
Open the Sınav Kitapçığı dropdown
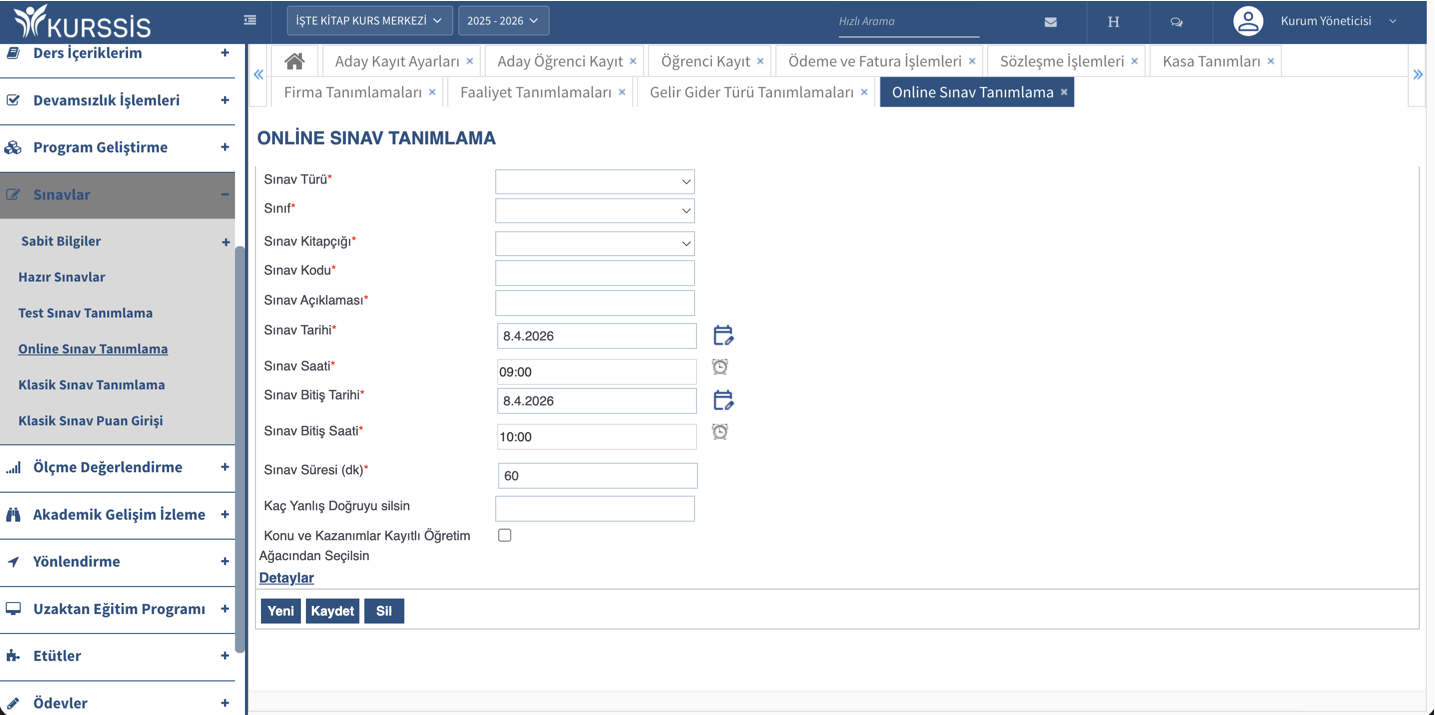[x=595, y=243]
